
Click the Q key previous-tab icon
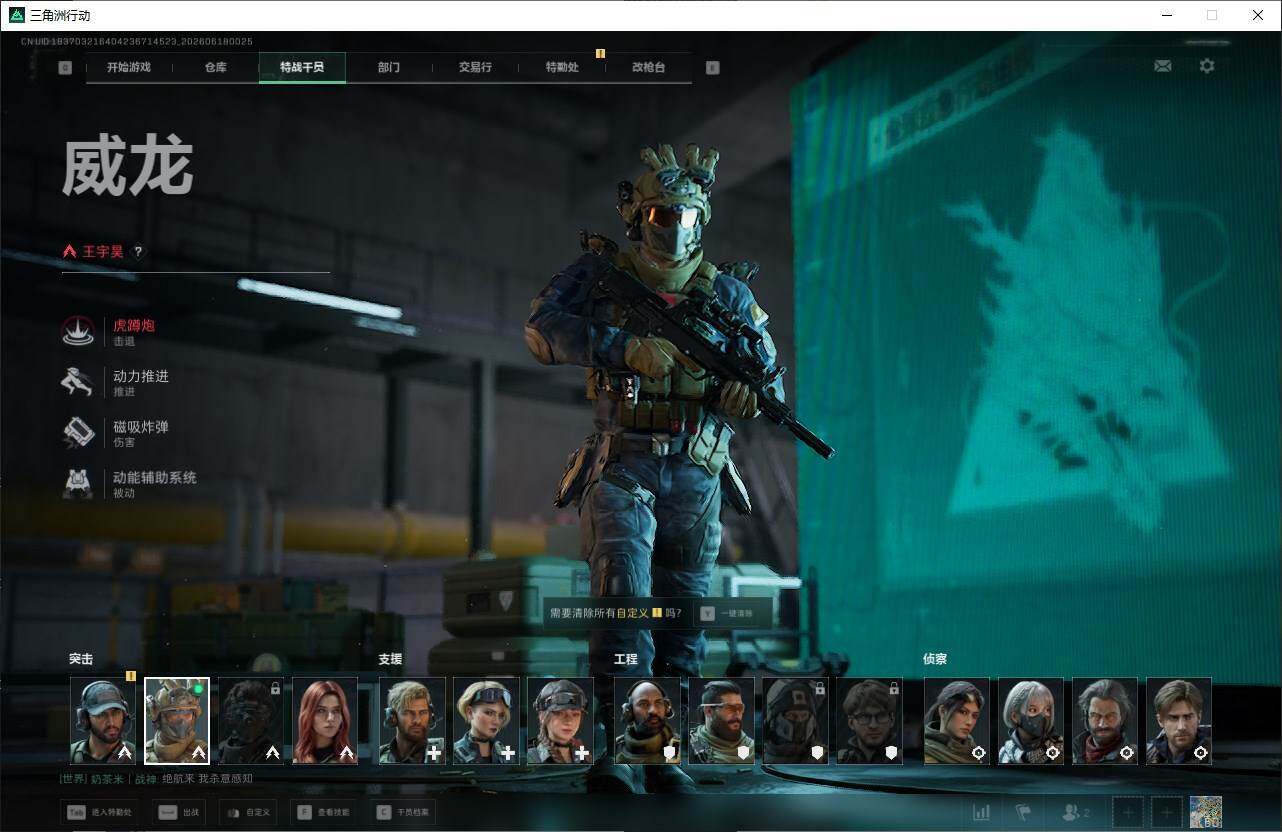pos(65,68)
